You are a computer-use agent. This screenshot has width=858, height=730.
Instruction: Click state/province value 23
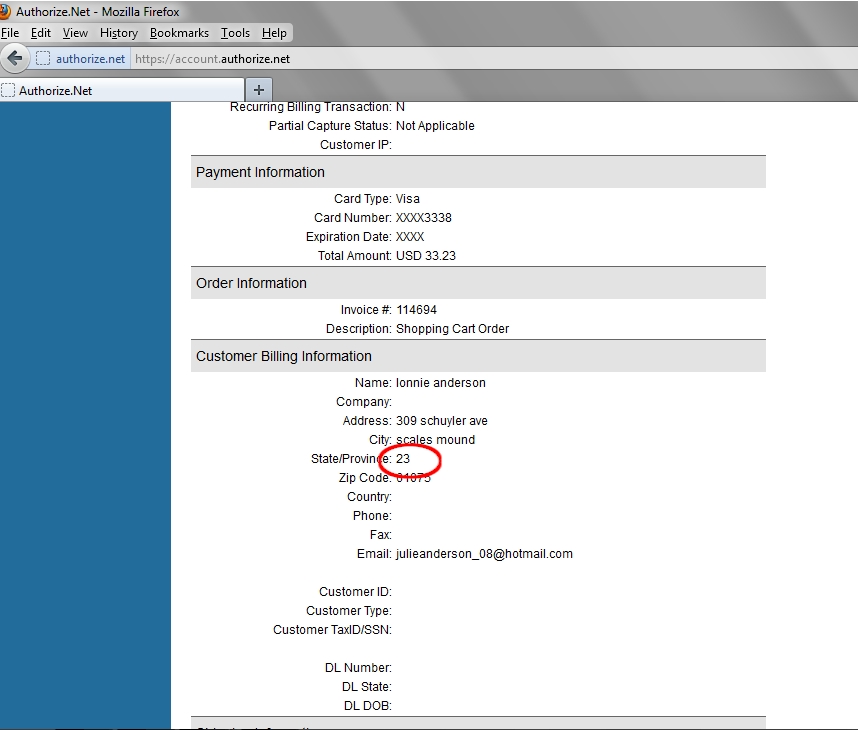(x=403, y=459)
